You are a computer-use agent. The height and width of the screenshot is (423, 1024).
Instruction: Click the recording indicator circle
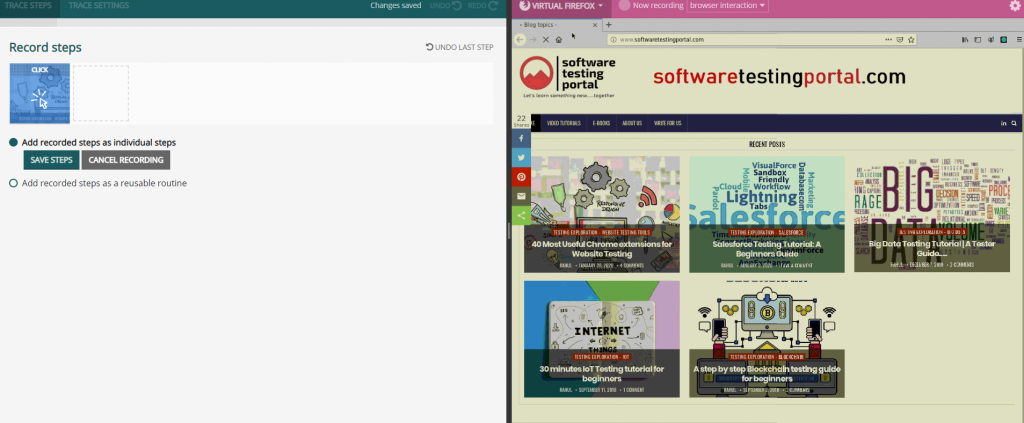coord(624,6)
